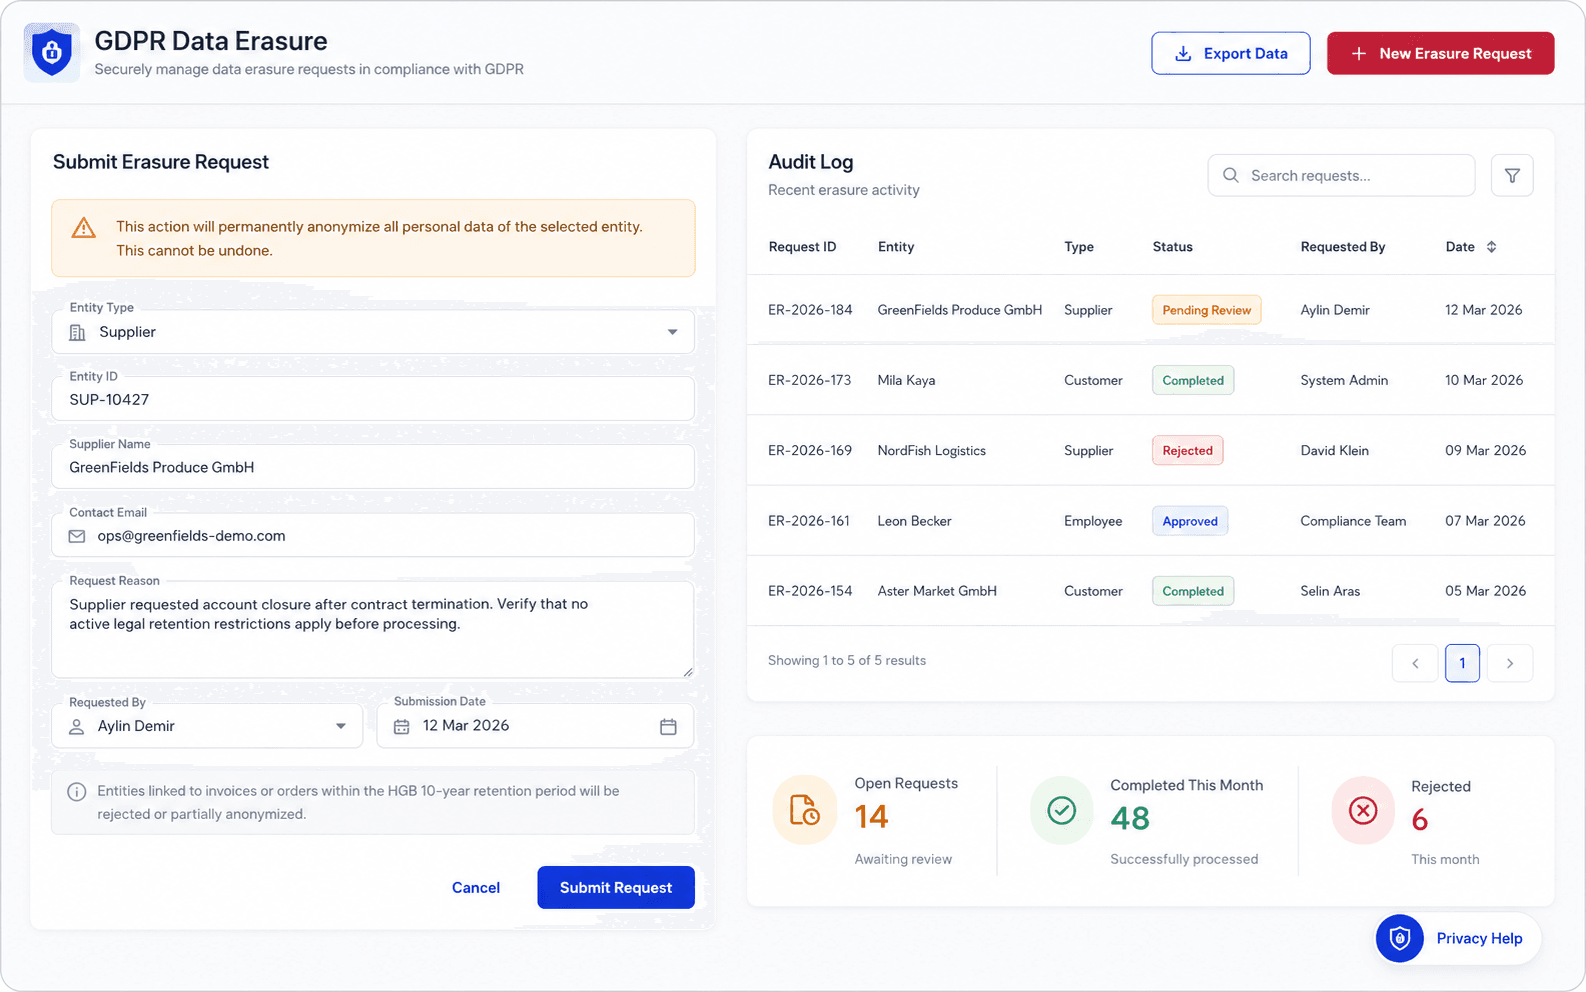Click Compliance Team requester
Image resolution: width=1586 pixels, height=992 pixels.
[x=1353, y=521]
